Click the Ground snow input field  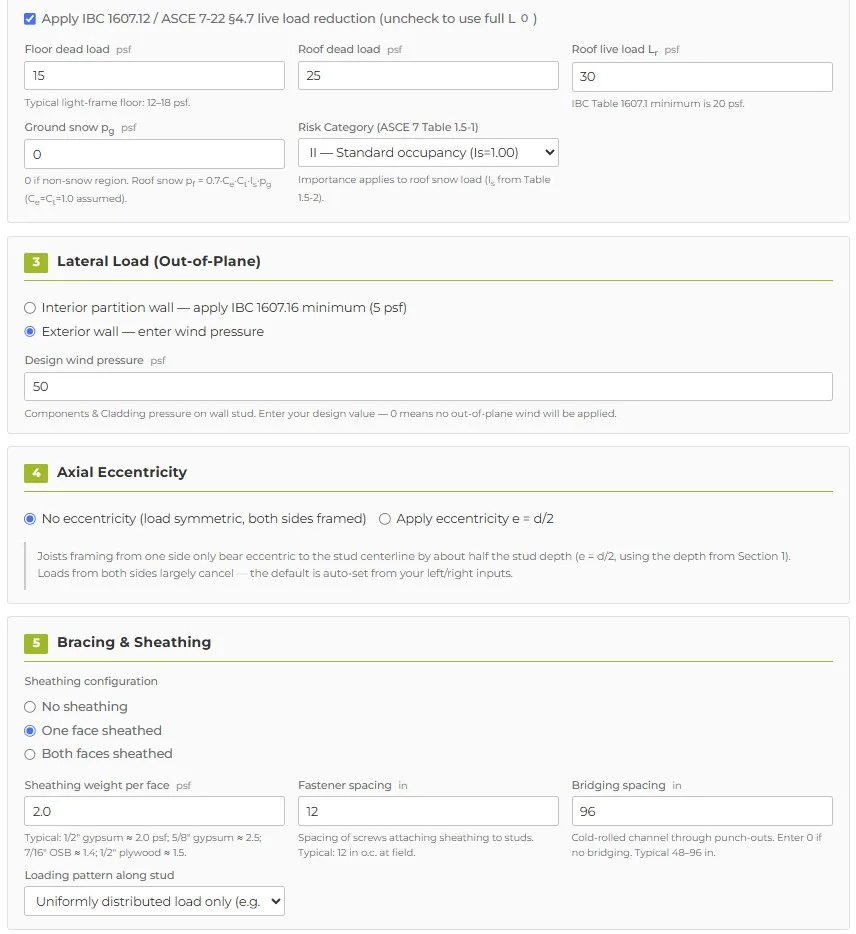tap(154, 154)
